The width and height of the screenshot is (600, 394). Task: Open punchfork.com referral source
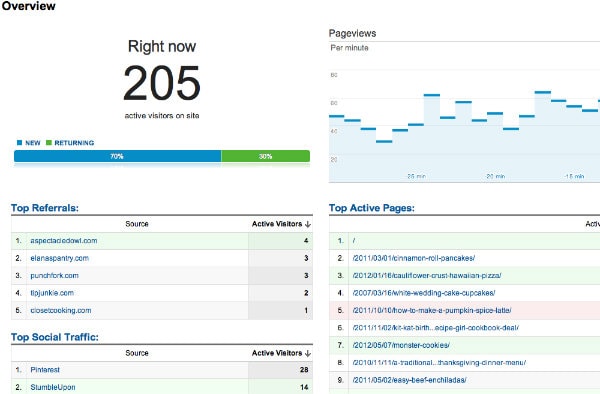tap(54, 275)
